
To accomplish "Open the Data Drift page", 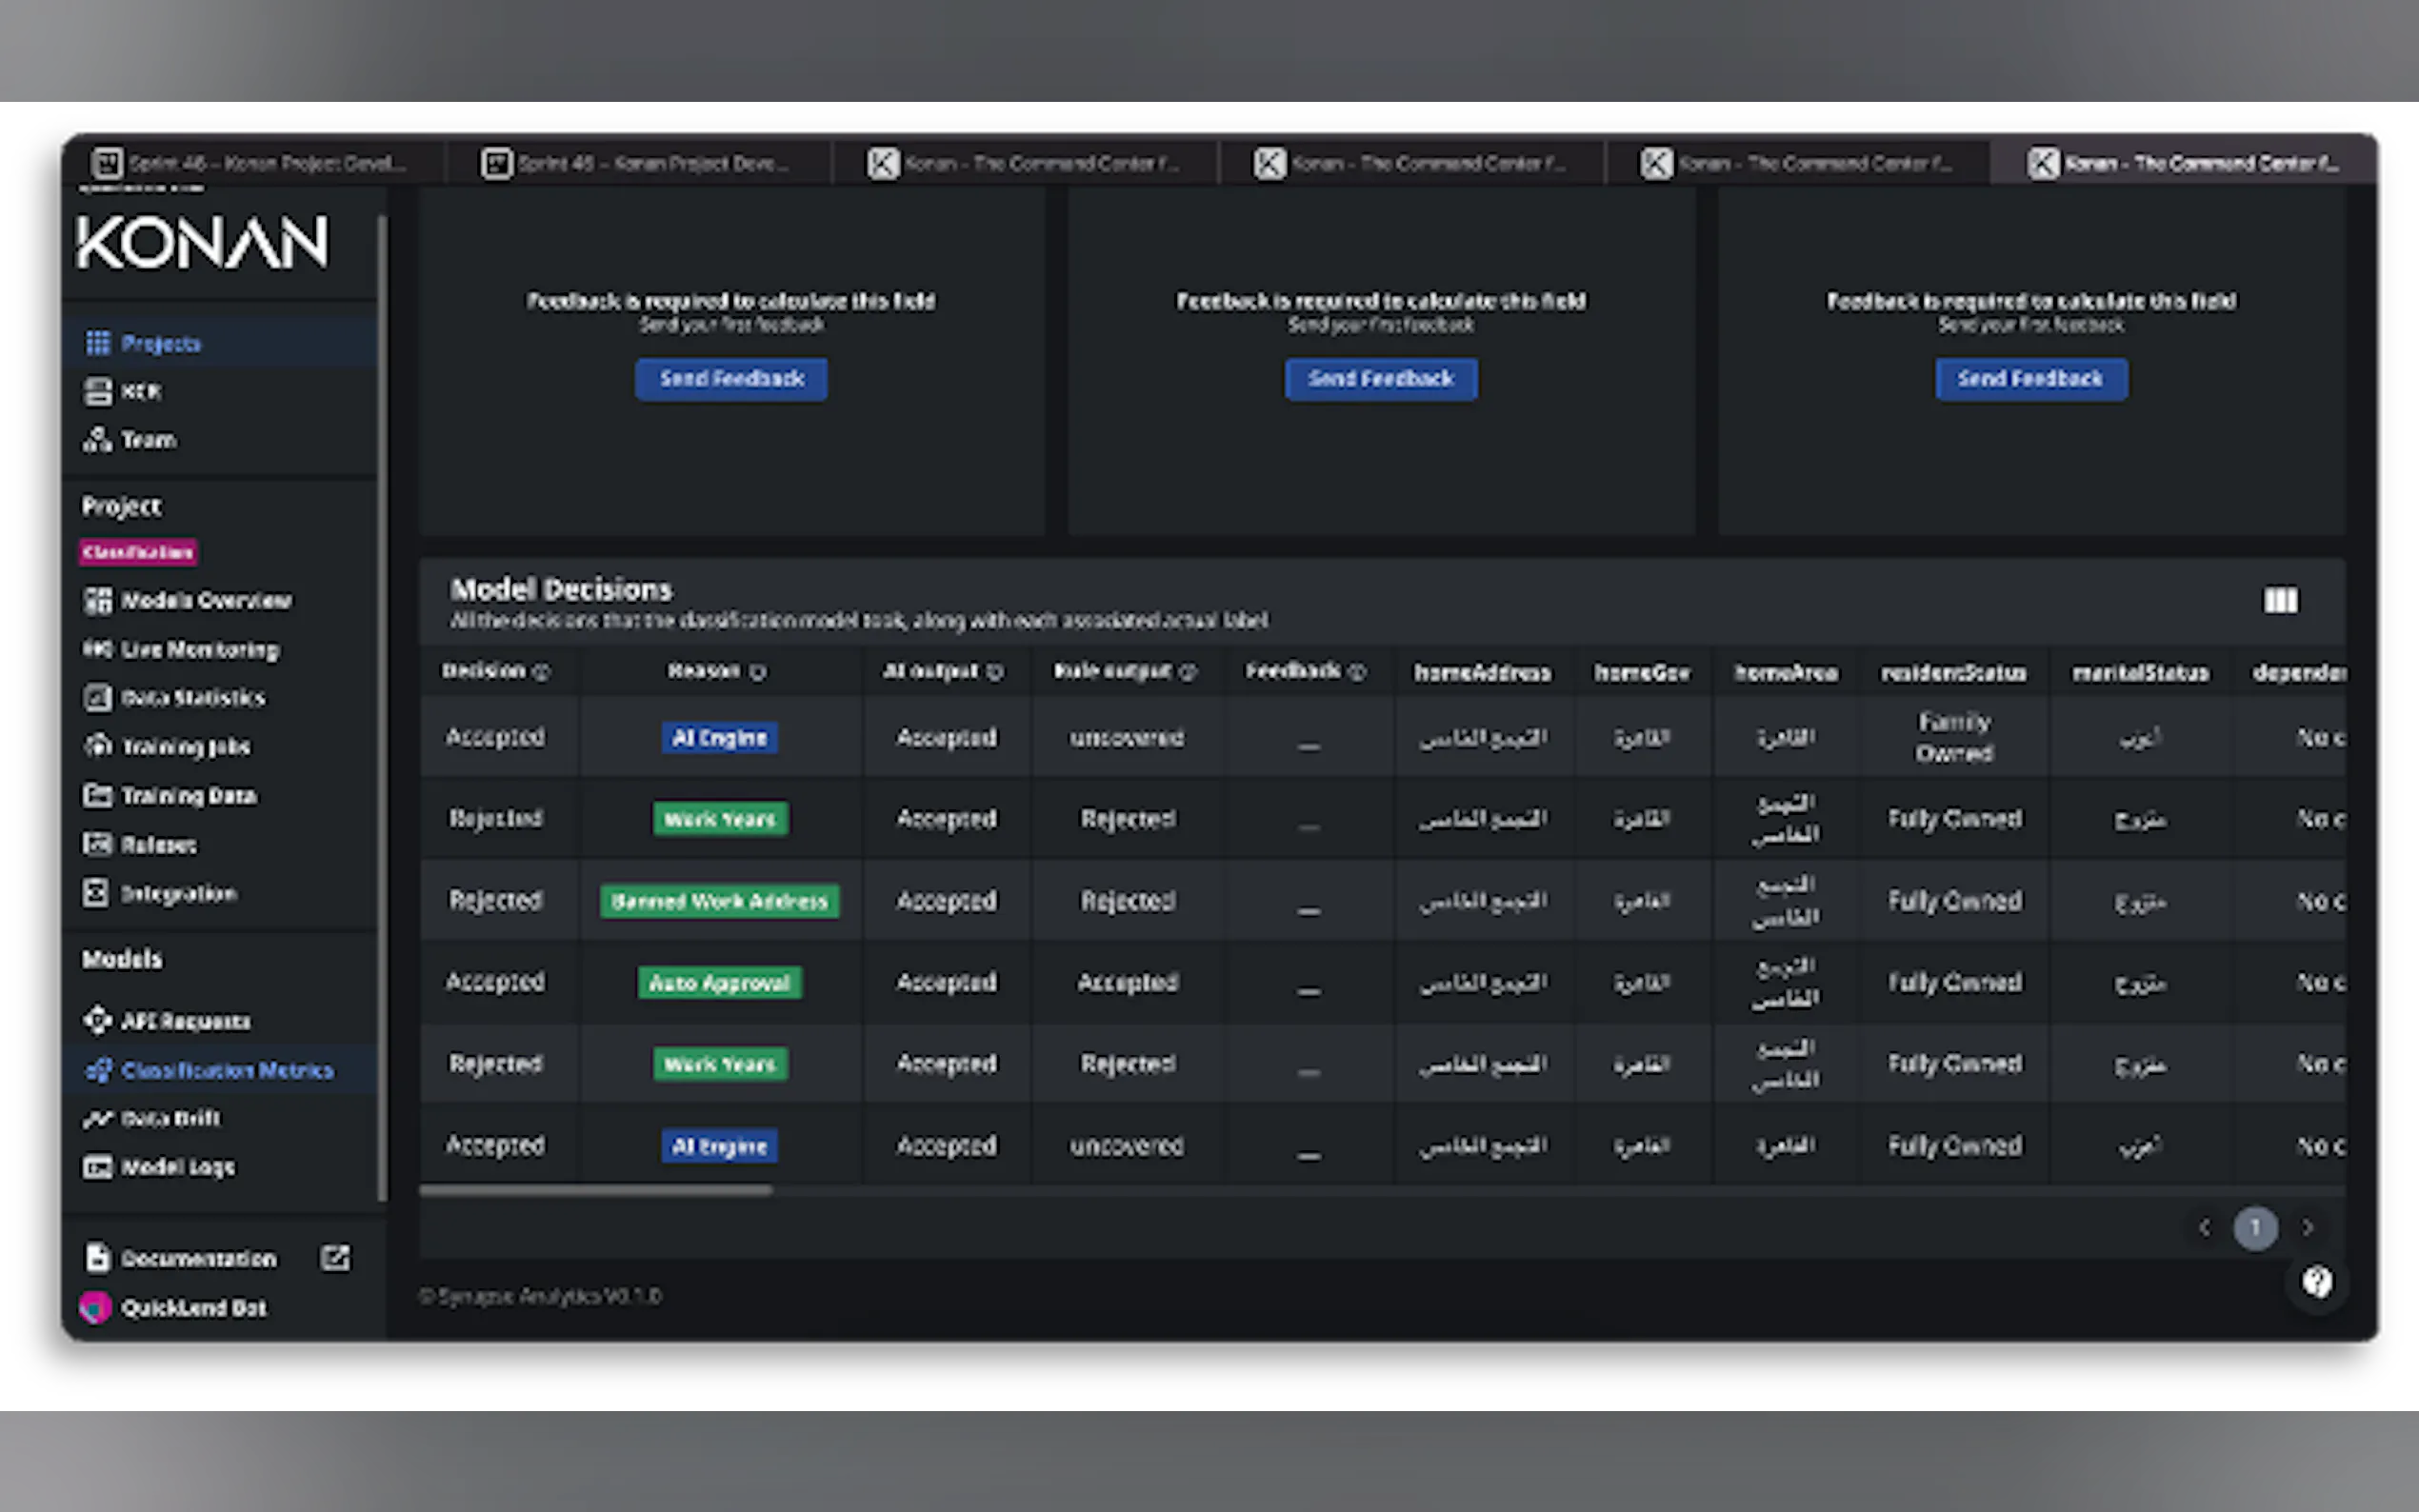I will coord(169,1118).
